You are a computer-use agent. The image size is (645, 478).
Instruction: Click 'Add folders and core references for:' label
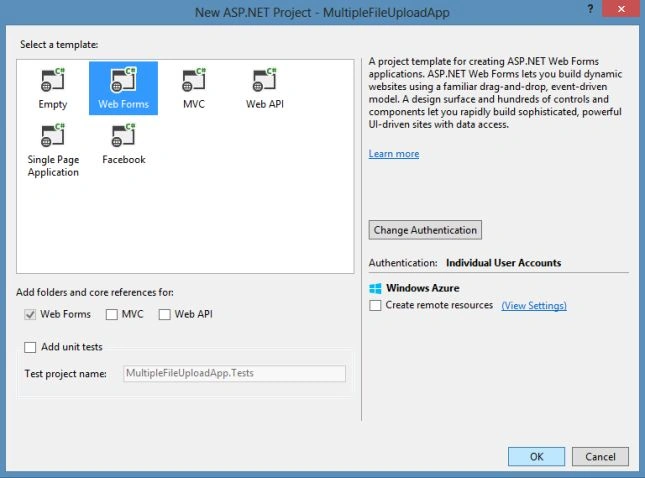[95, 292]
